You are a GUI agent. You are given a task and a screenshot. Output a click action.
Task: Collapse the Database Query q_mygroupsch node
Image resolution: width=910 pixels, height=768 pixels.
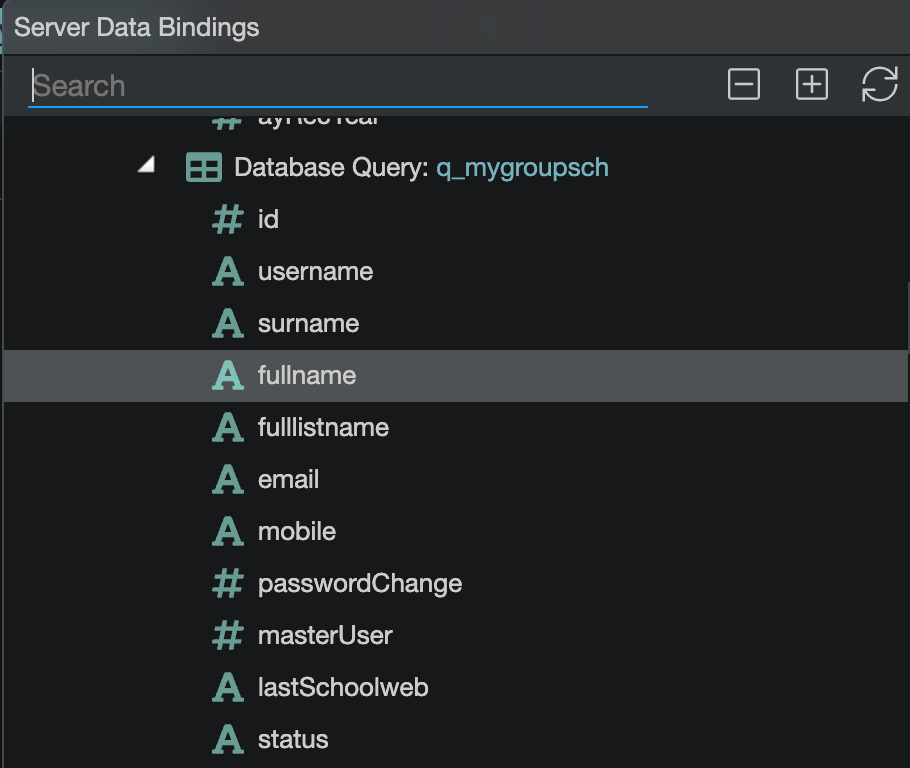(147, 165)
